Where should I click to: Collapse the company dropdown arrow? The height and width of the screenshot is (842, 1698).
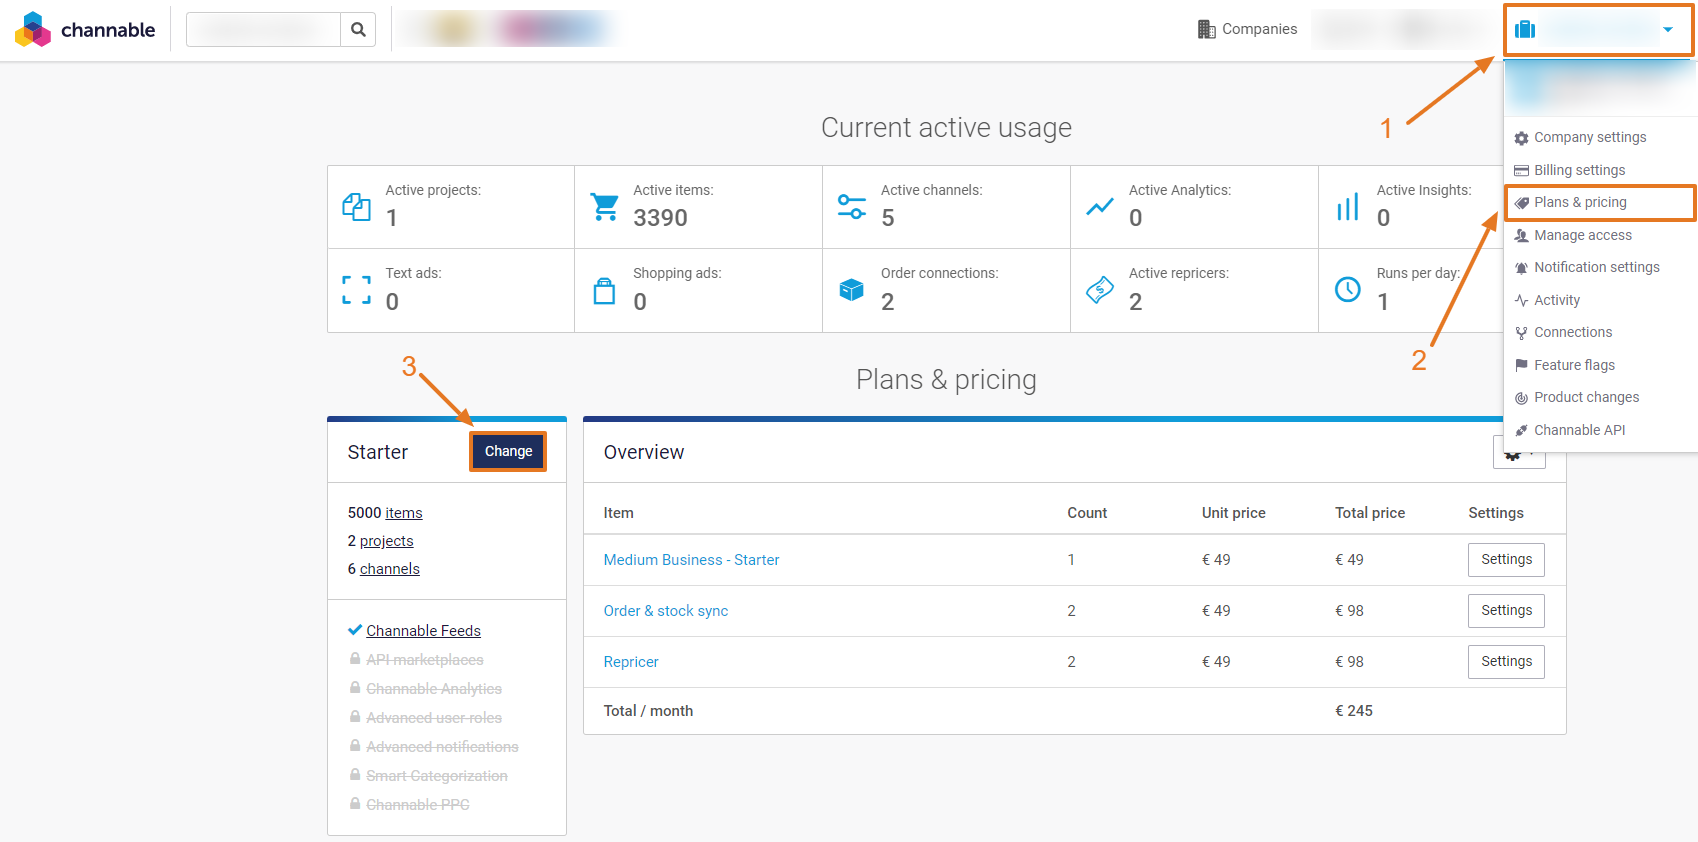coord(1668,29)
